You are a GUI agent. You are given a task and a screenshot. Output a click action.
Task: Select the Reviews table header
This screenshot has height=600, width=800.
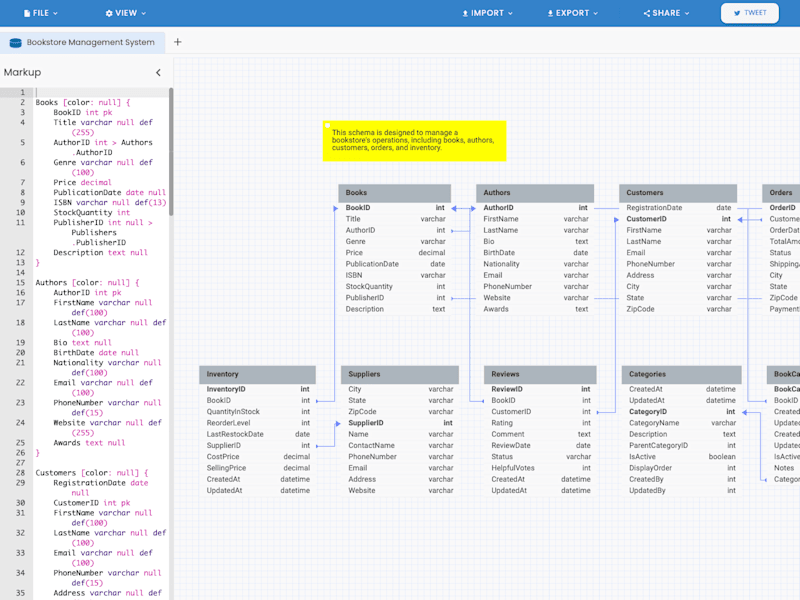[540, 374]
